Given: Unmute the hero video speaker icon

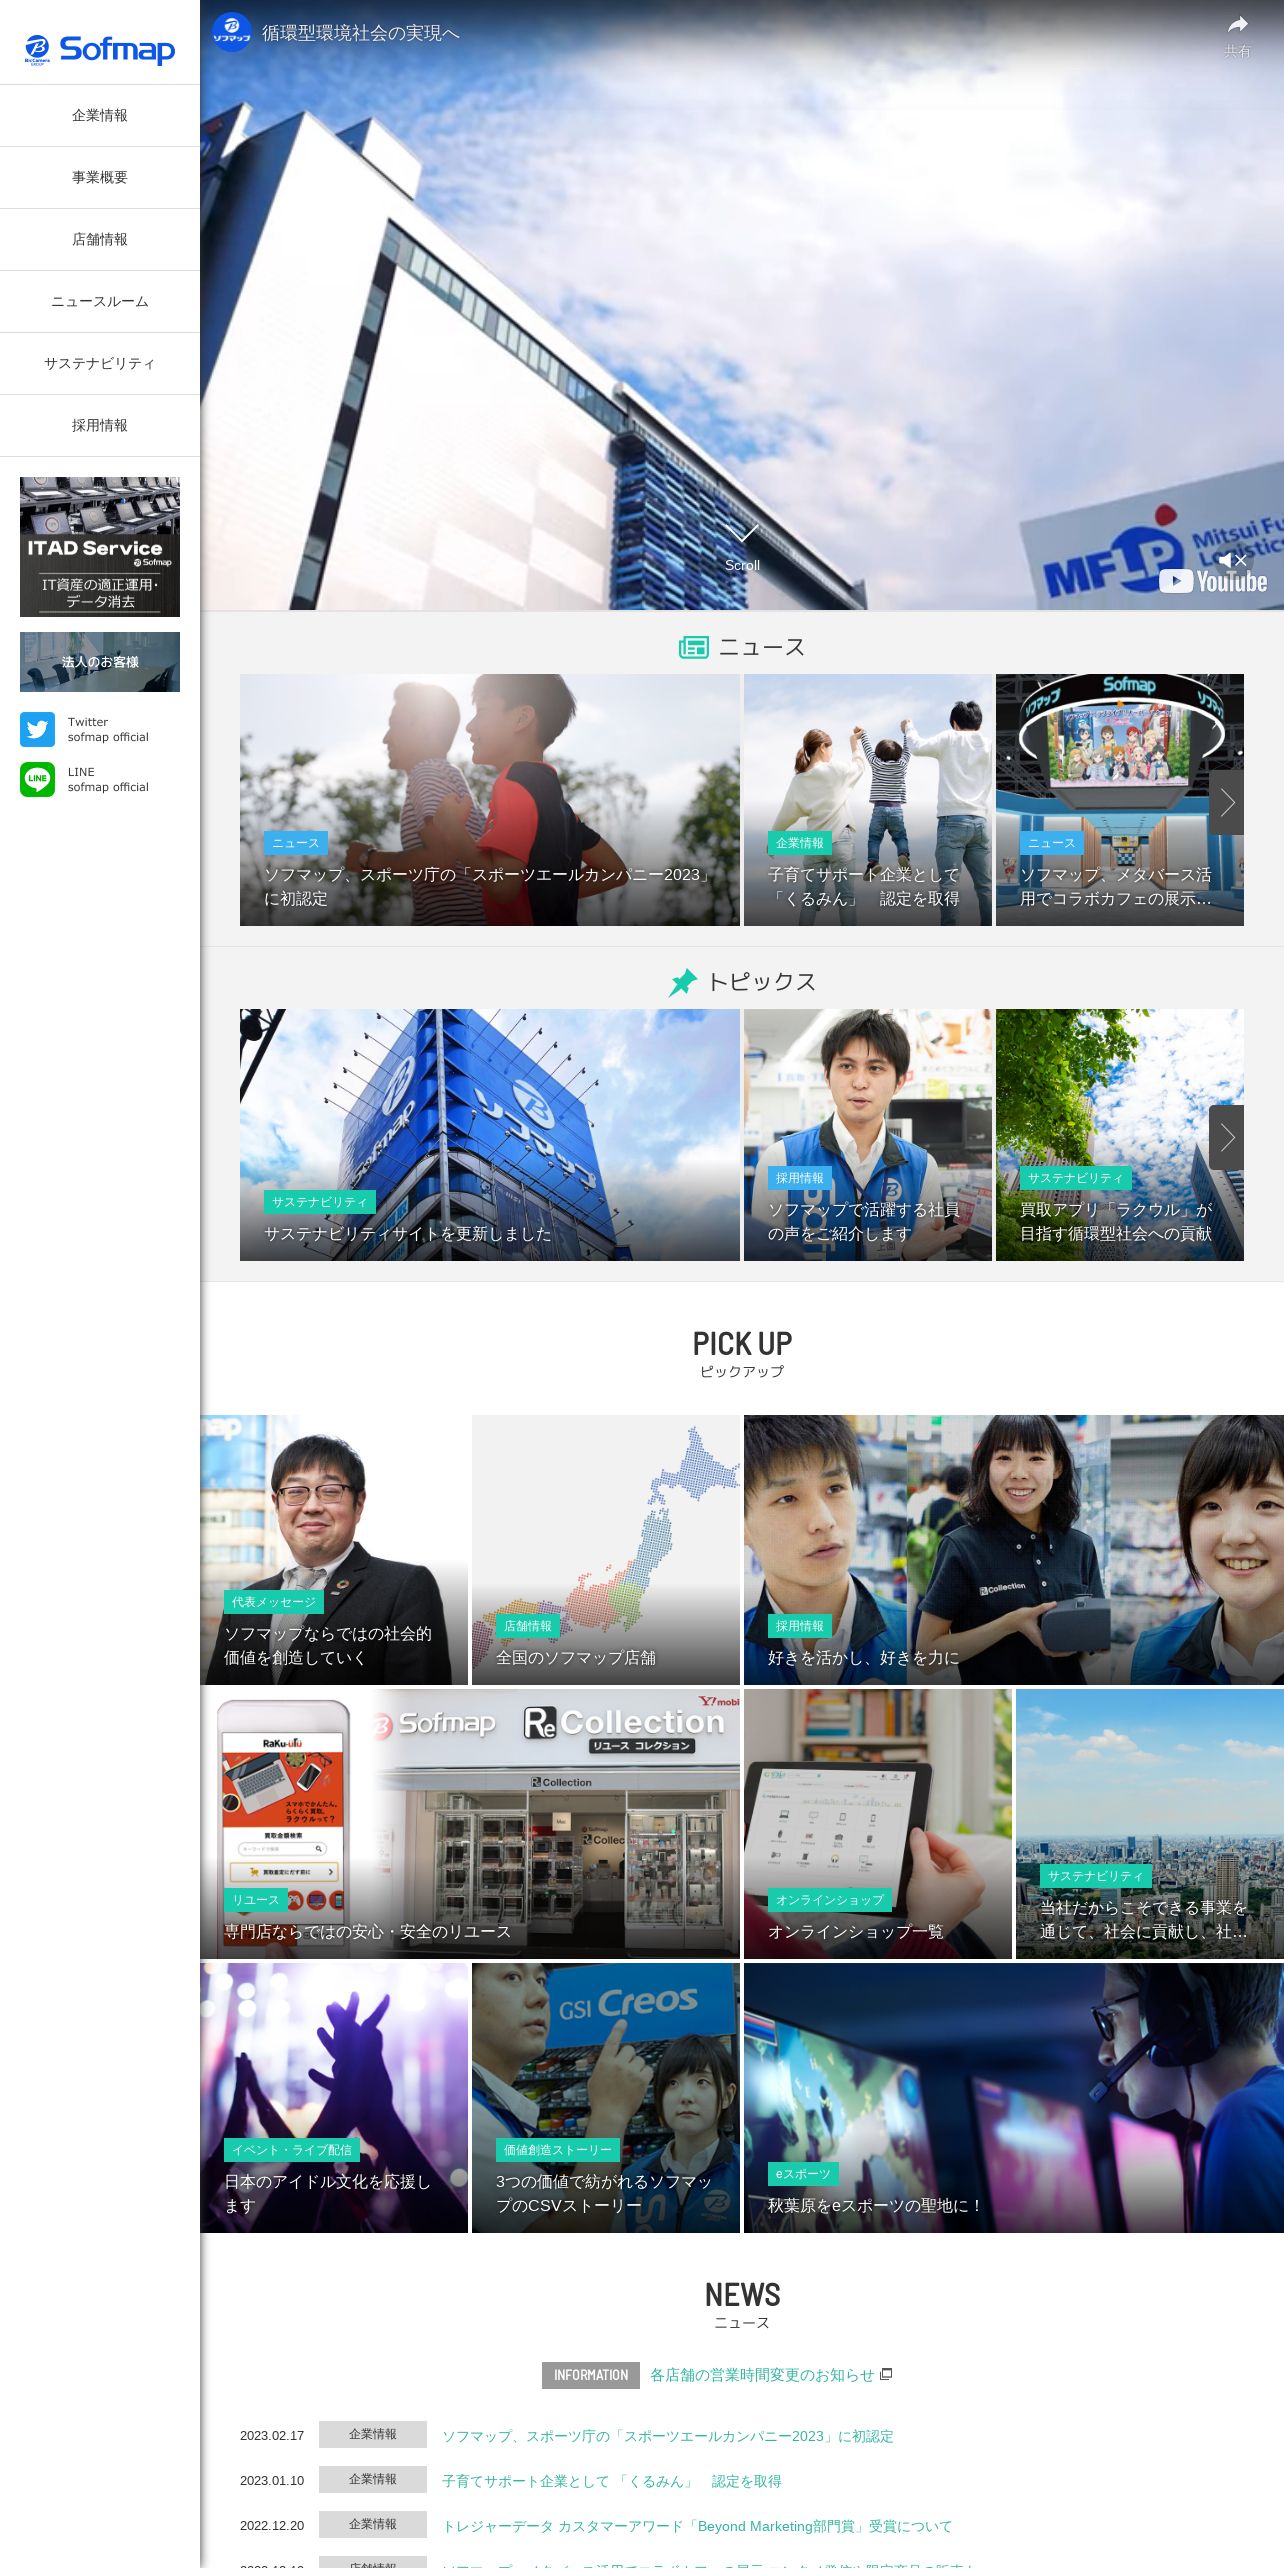Looking at the screenshot, I should (1233, 560).
